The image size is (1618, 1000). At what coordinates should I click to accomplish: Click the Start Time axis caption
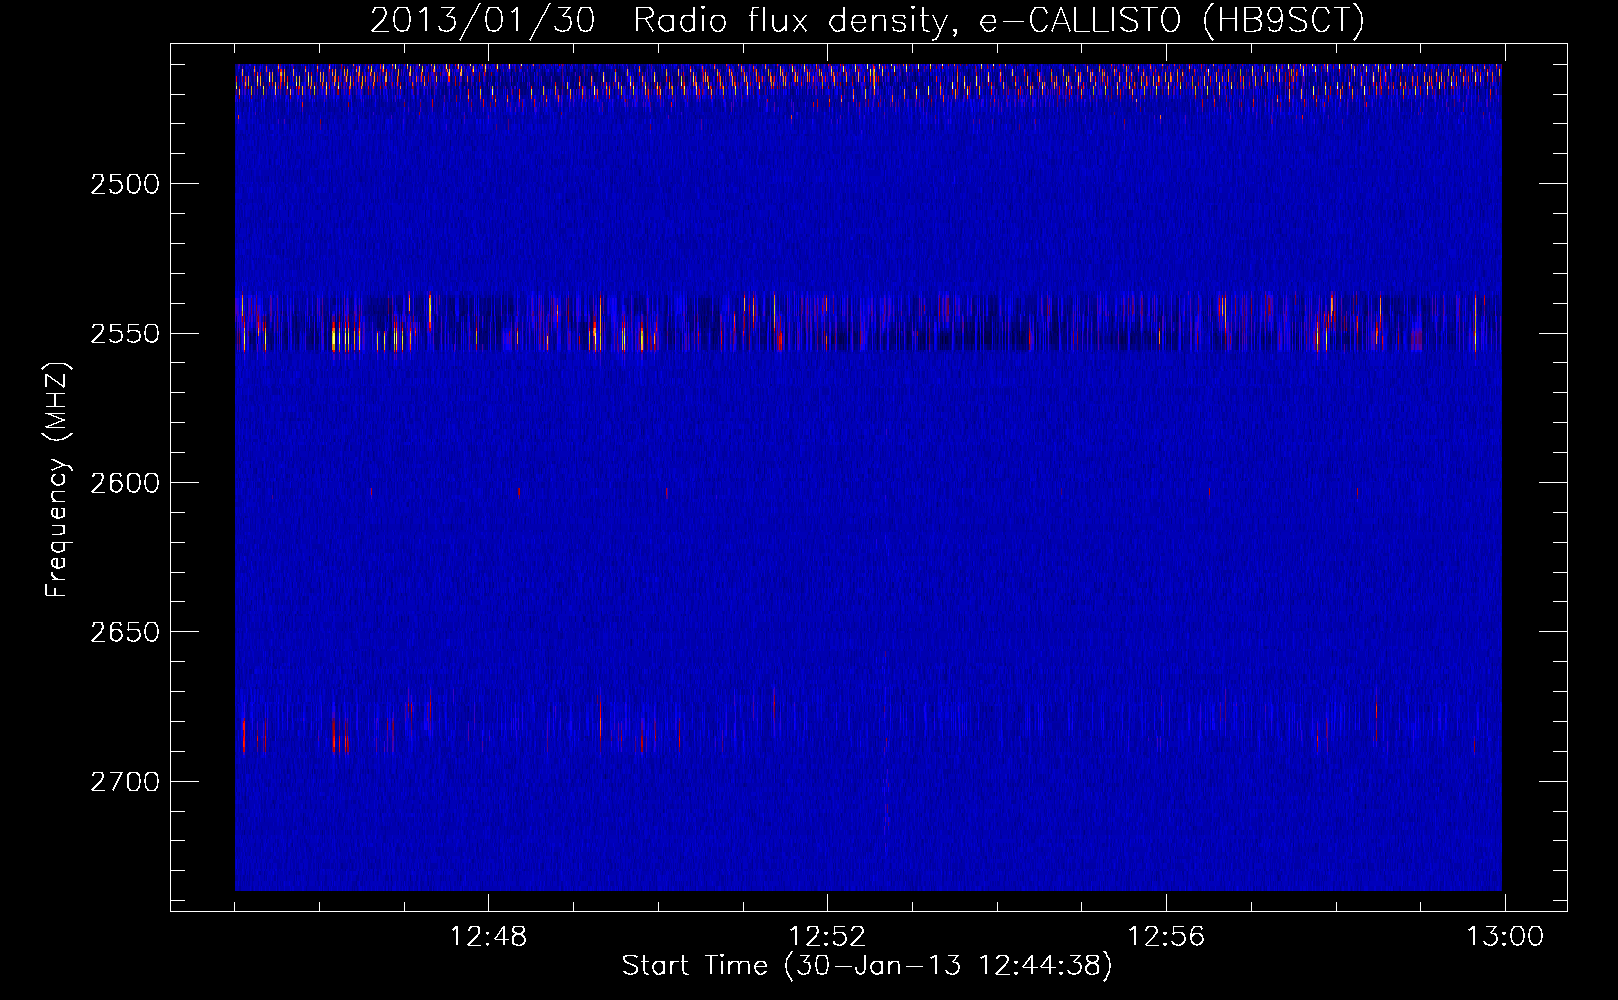[867, 966]
